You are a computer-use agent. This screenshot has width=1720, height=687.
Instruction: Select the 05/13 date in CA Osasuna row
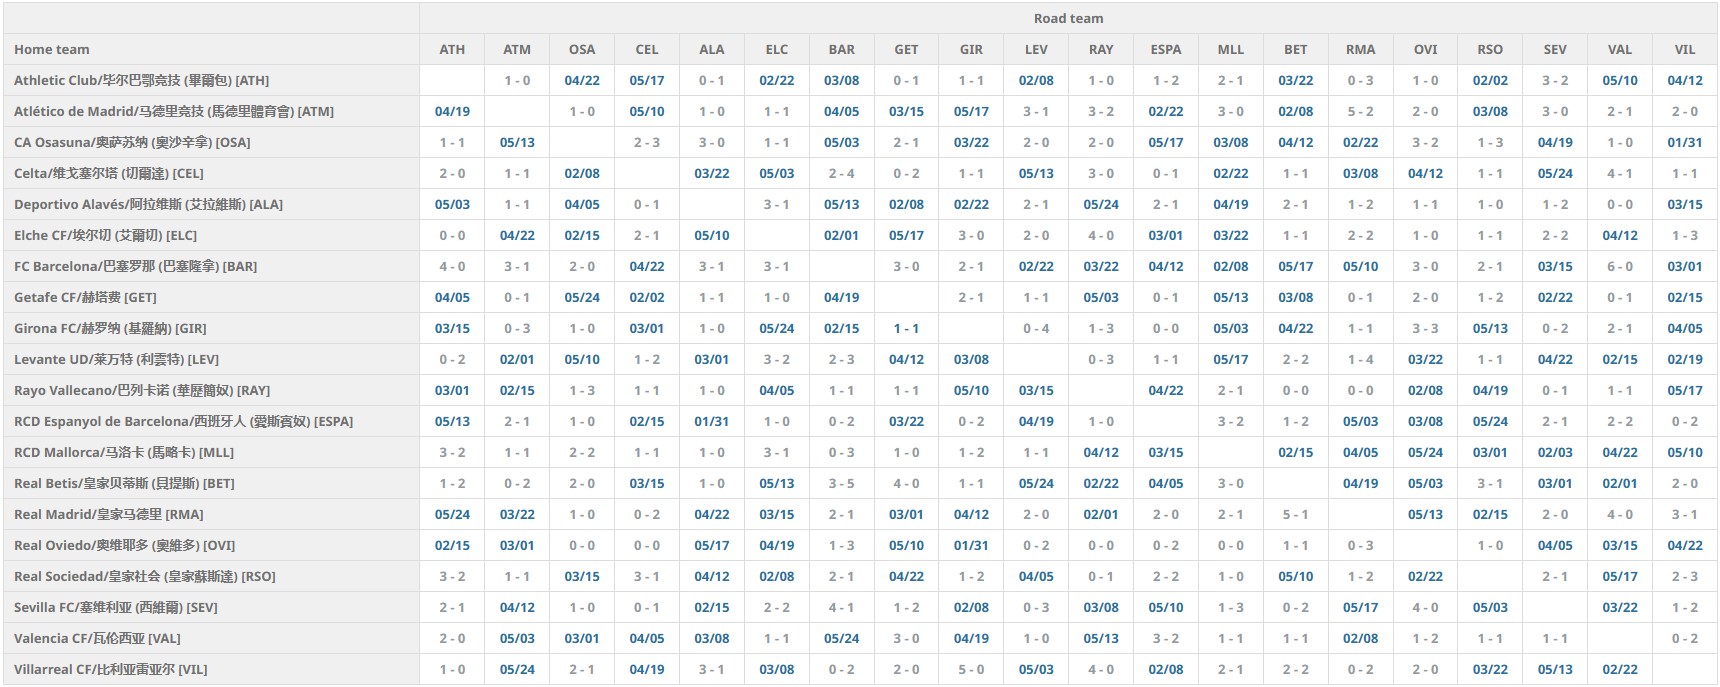[517, 143]
